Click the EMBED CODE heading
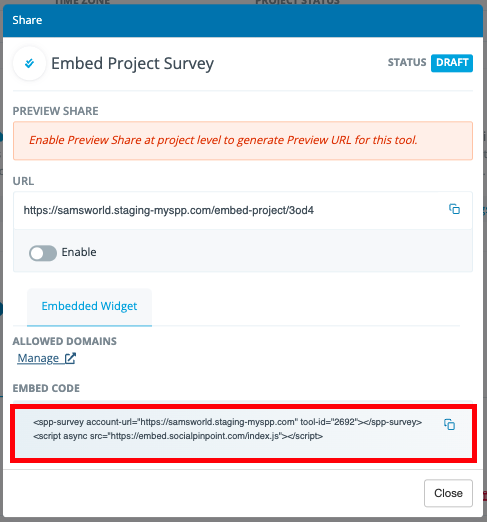 (x=46, y=388)
